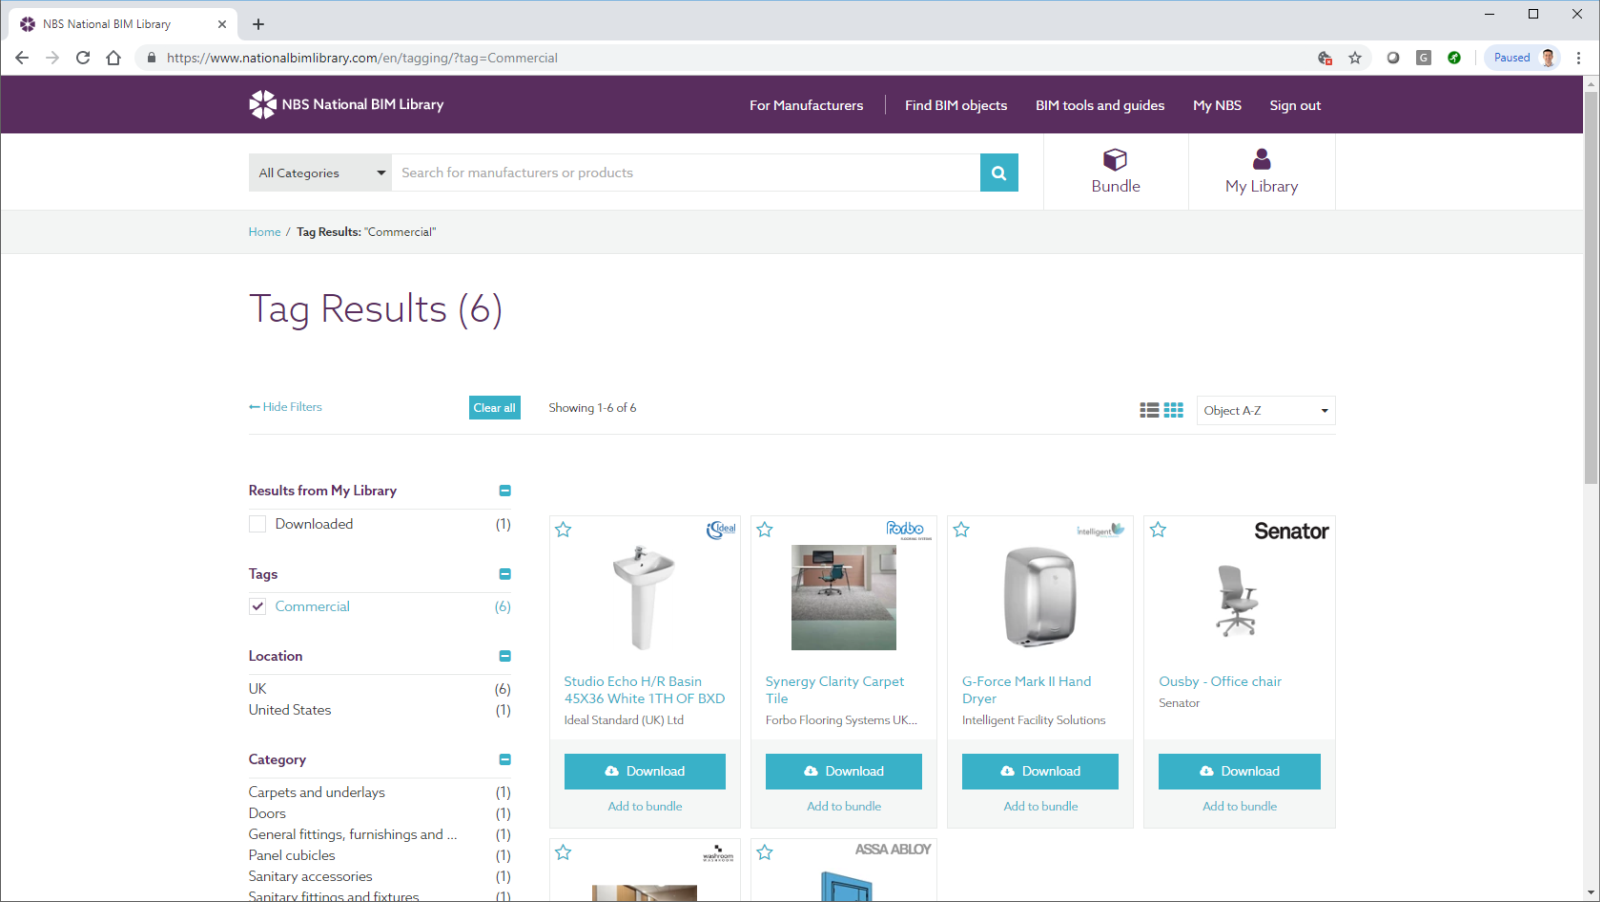This screenshot has height=902, width=1600.
Task: Click Sign out
Action: [1295, 105]
